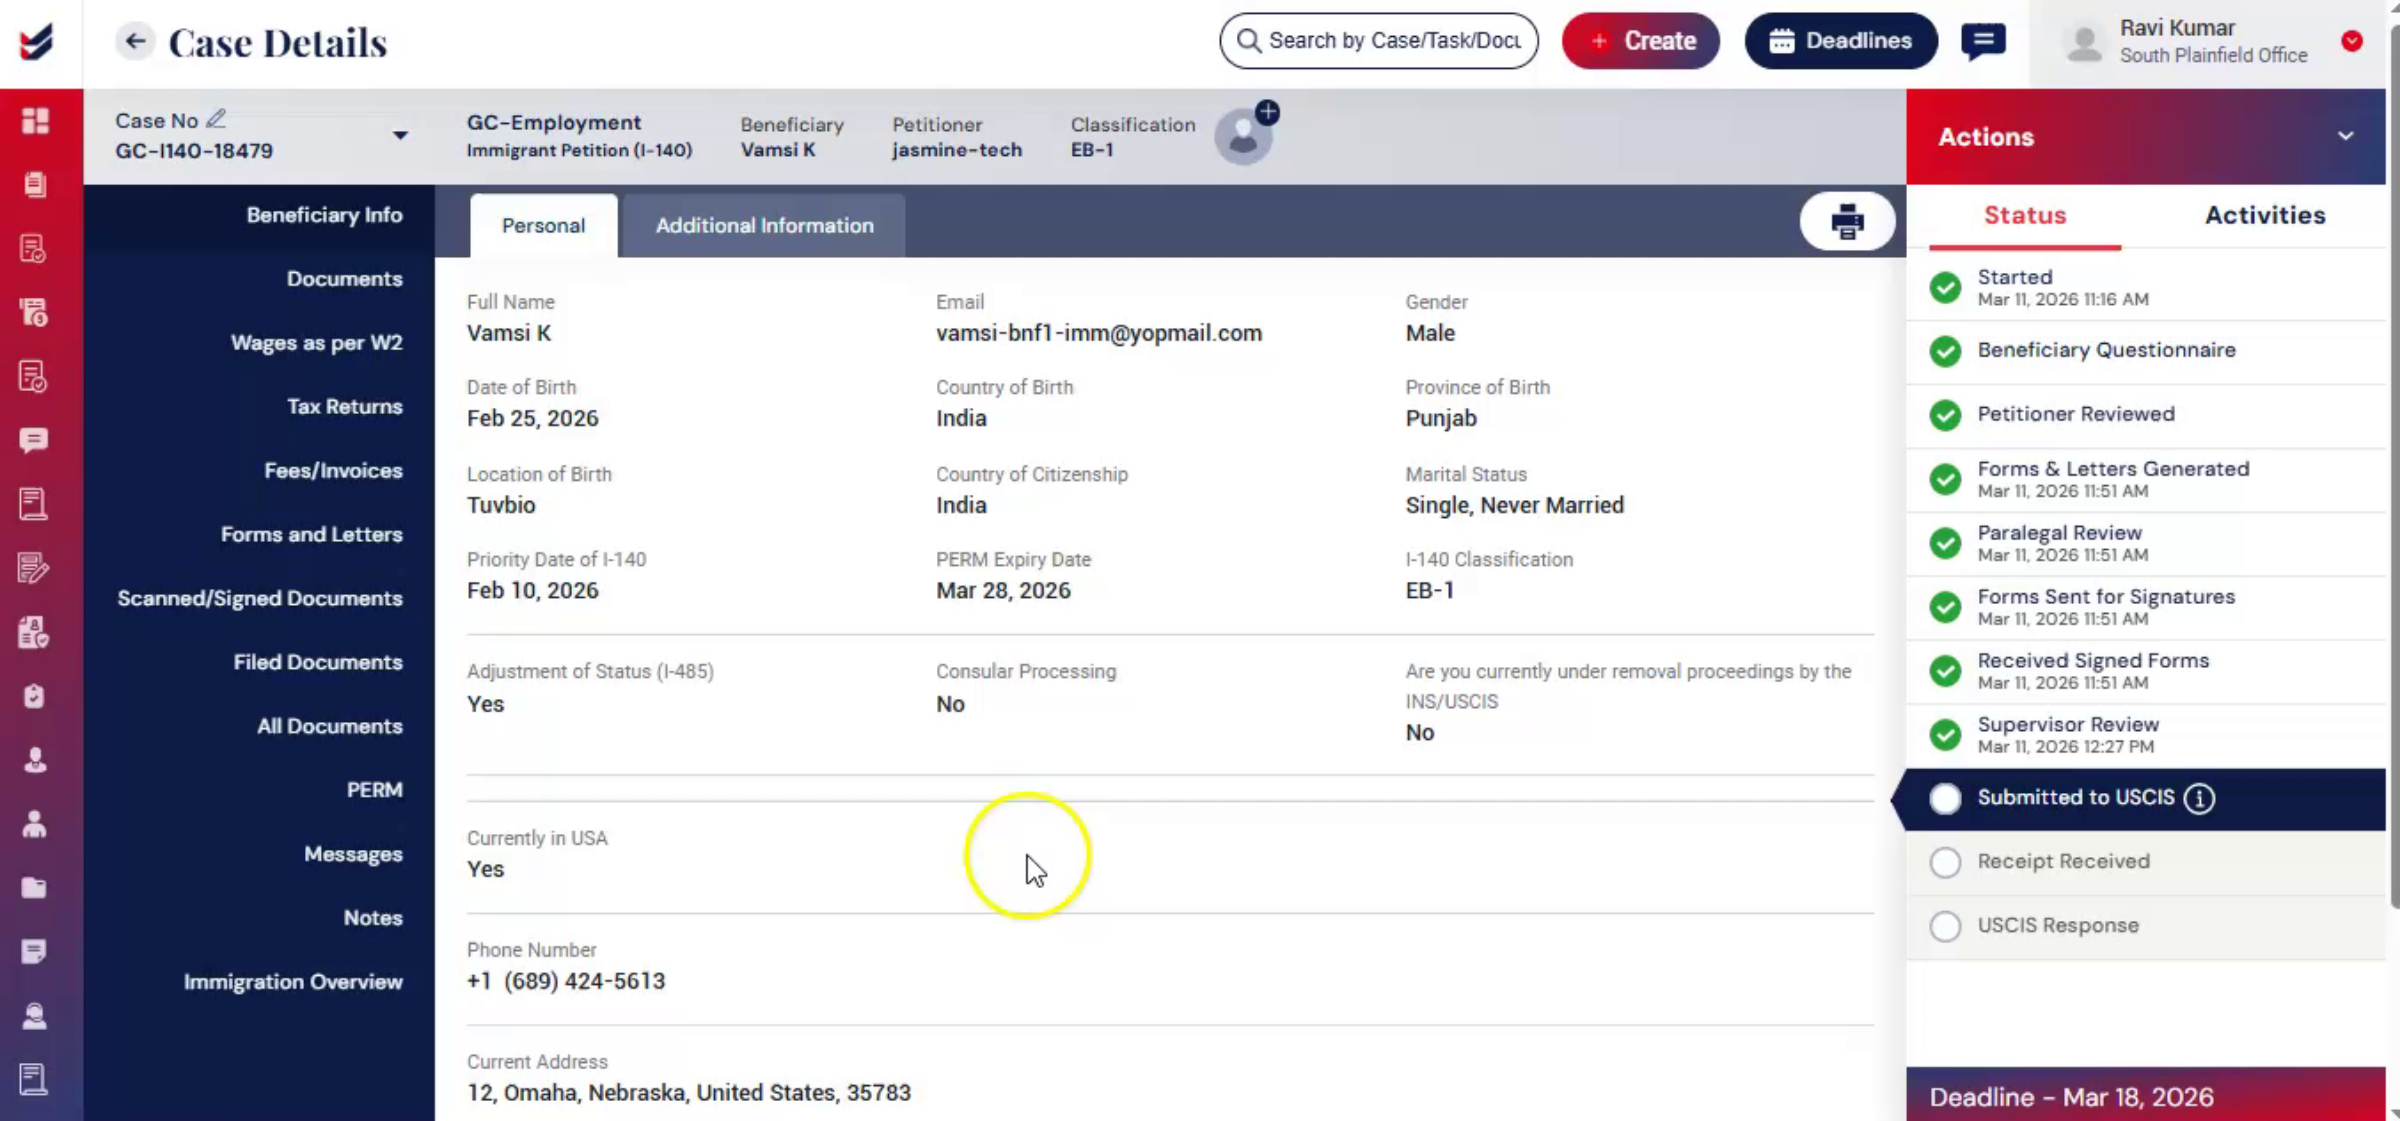2400x1121 pixels.
Task: Select the USCIS Response status circle
Action: pyautogui.click(x=1945, y=926)
